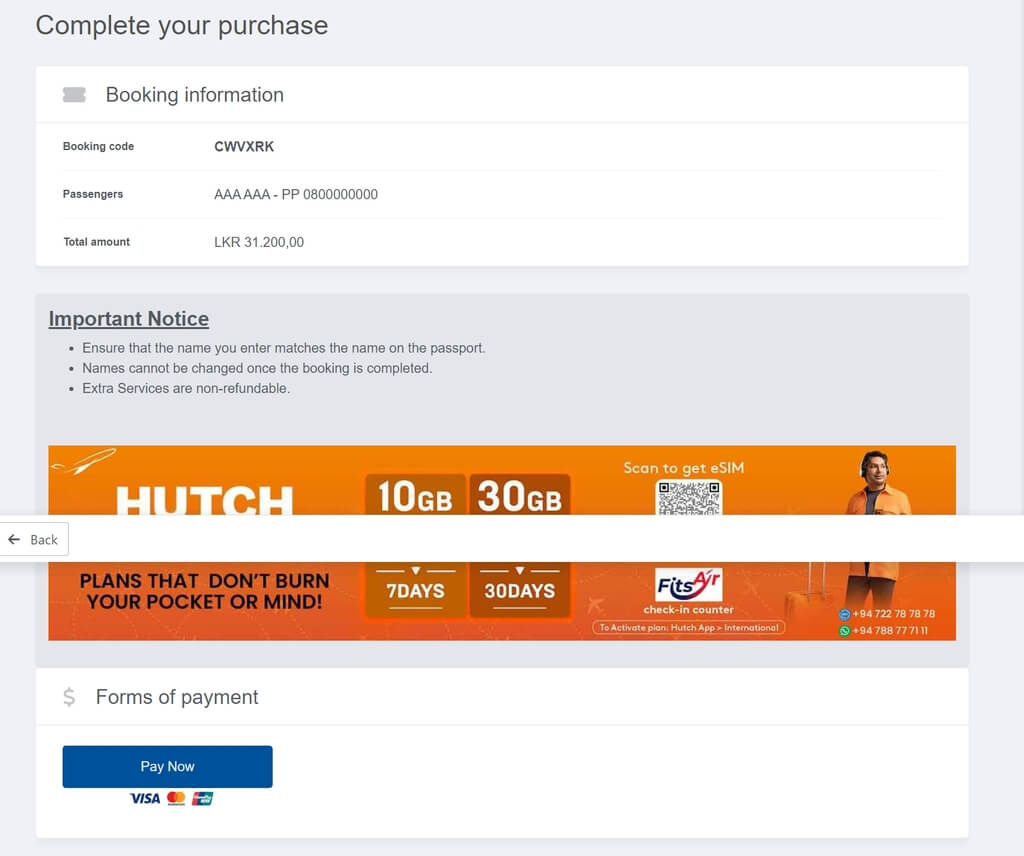
Task: Click the WhatsApp number +94 788 77 71 11
Action: coord(883,631)
